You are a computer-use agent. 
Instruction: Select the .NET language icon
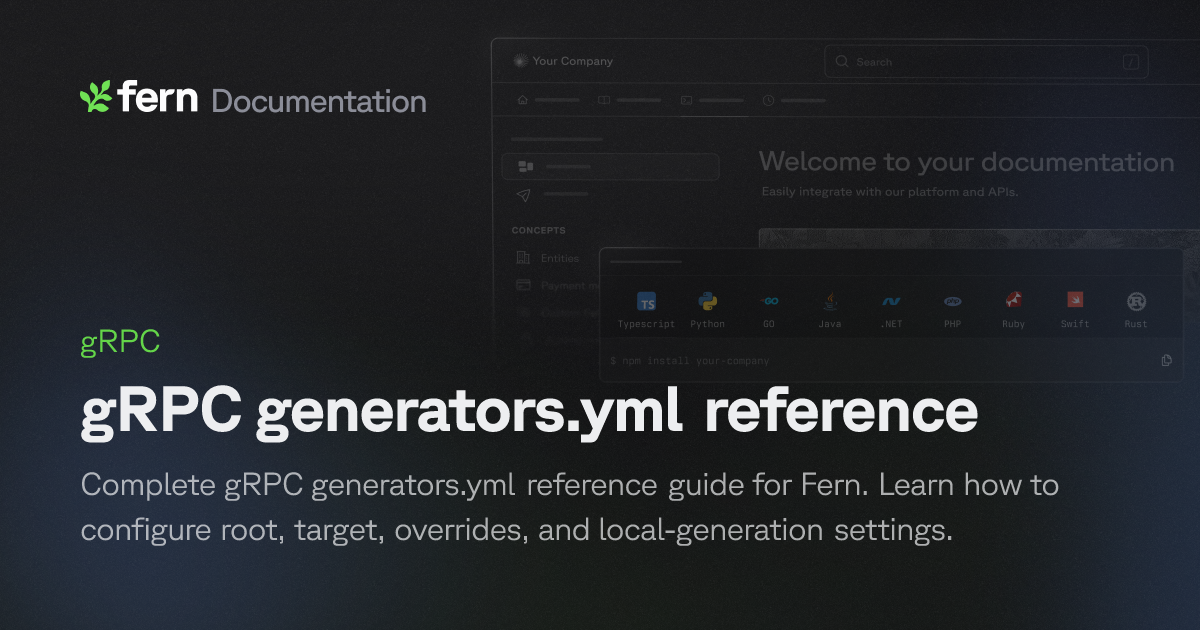pos(891,301)
